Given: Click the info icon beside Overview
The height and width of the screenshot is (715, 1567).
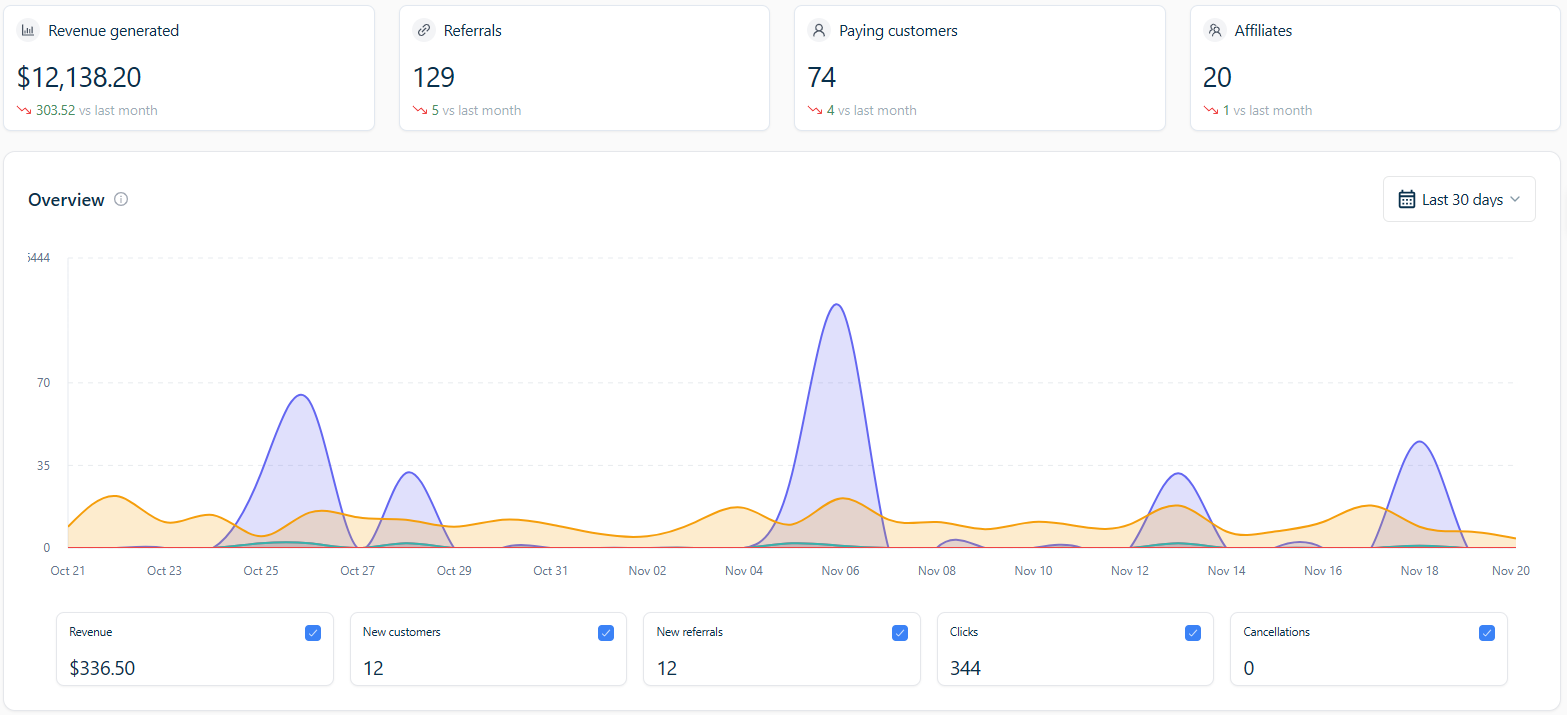Looking at the screenshot, I should (x=121, y=199).
